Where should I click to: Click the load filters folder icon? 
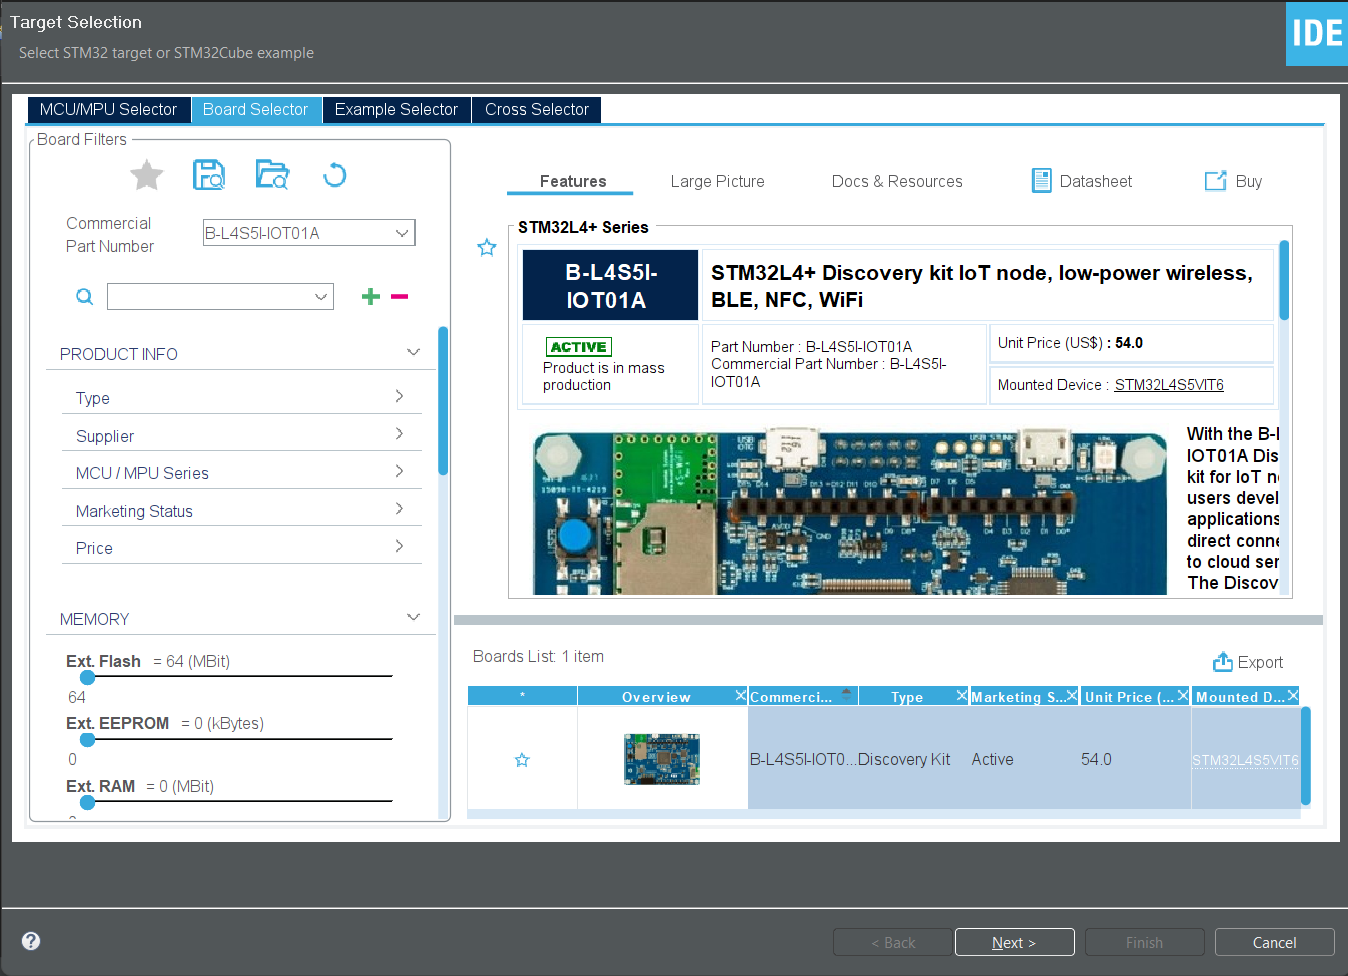pos(272,174)
